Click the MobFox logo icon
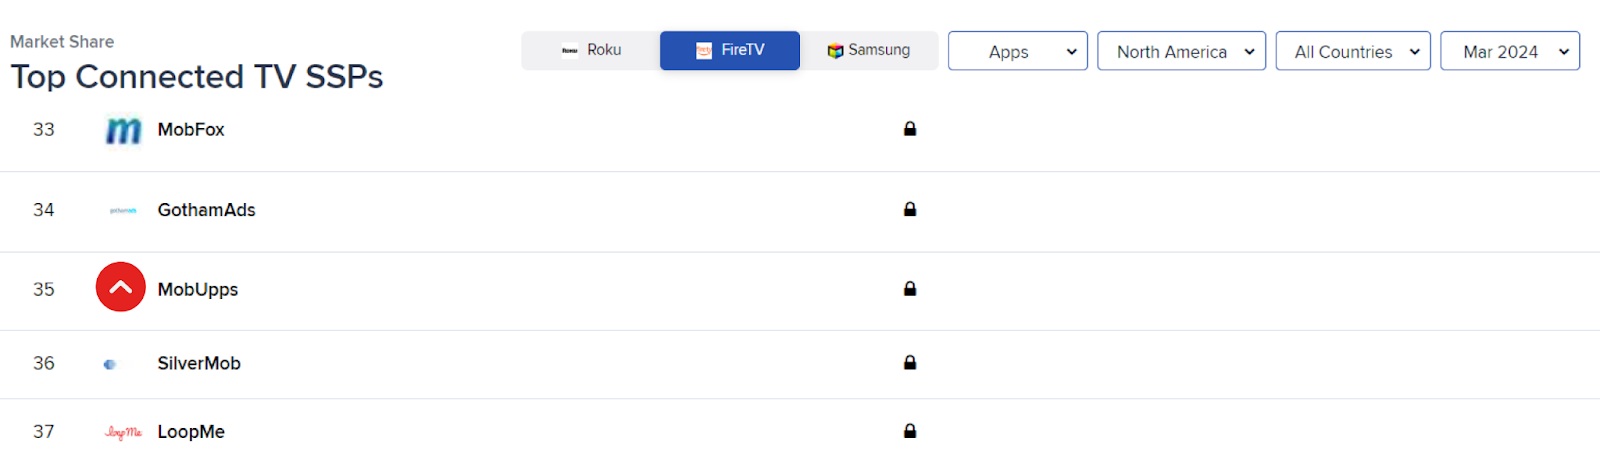 123,130
